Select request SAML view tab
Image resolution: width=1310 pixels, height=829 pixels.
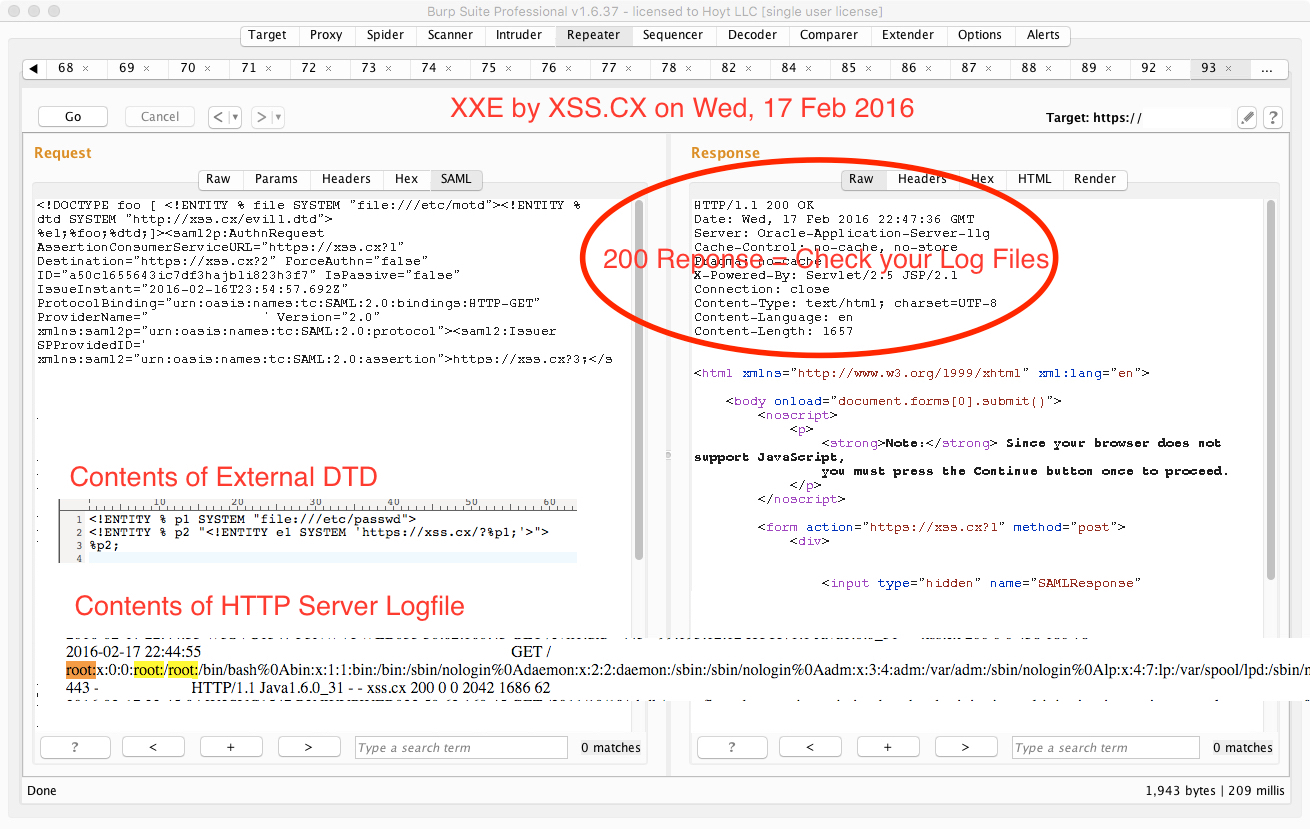pos(456,179)
